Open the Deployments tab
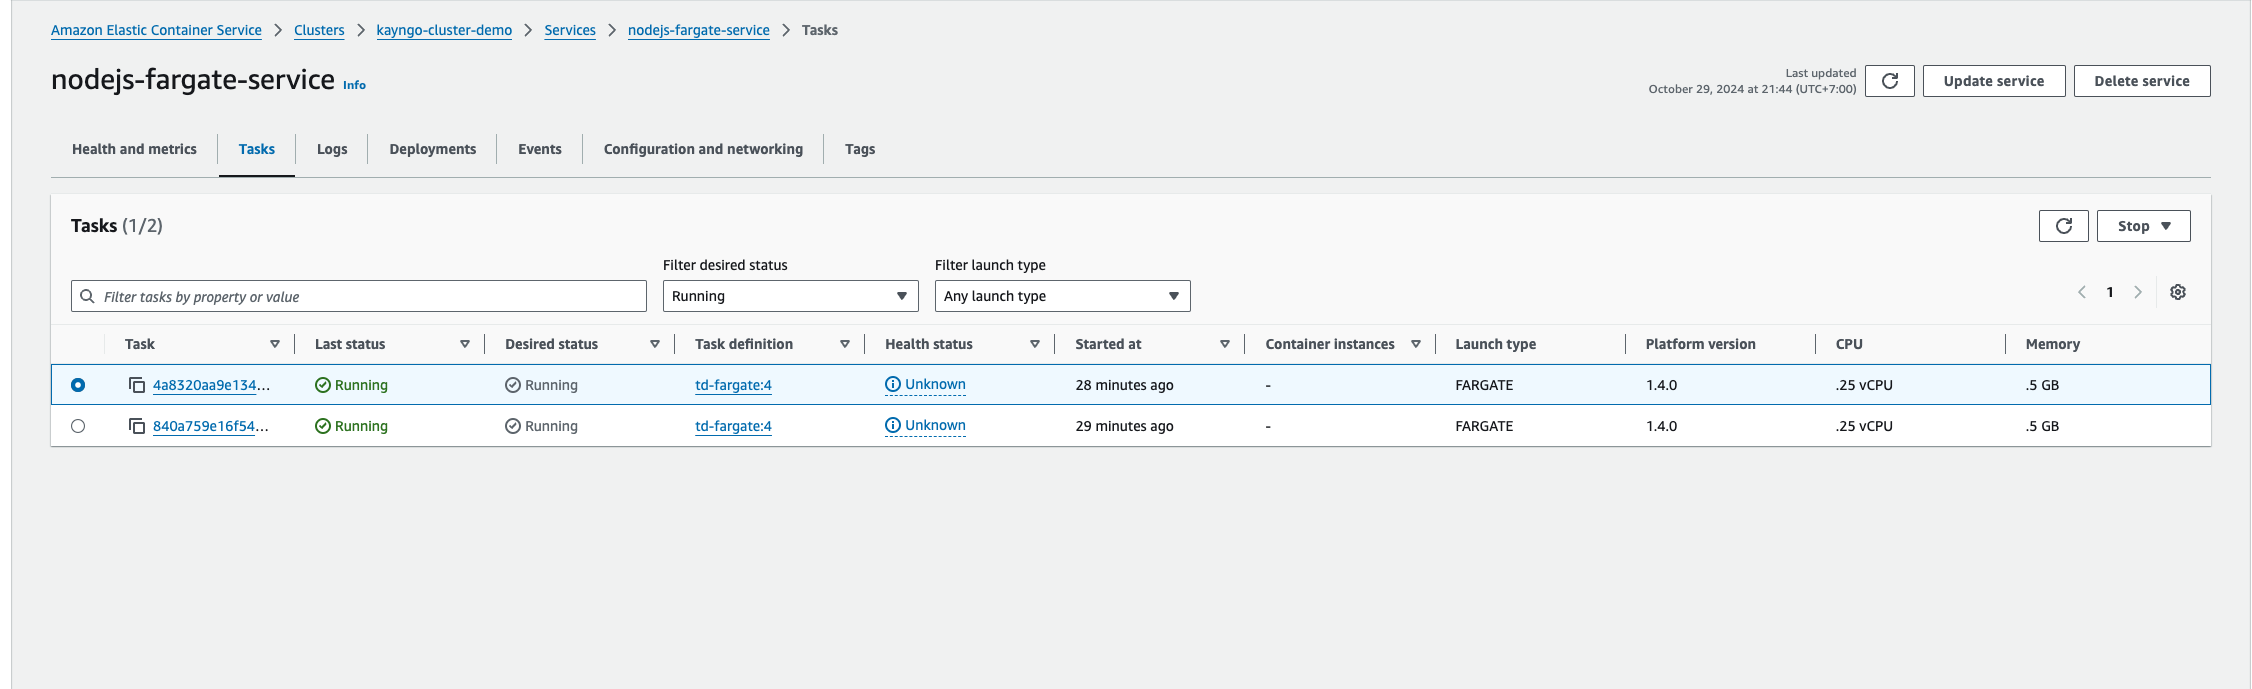 (433, 149)
